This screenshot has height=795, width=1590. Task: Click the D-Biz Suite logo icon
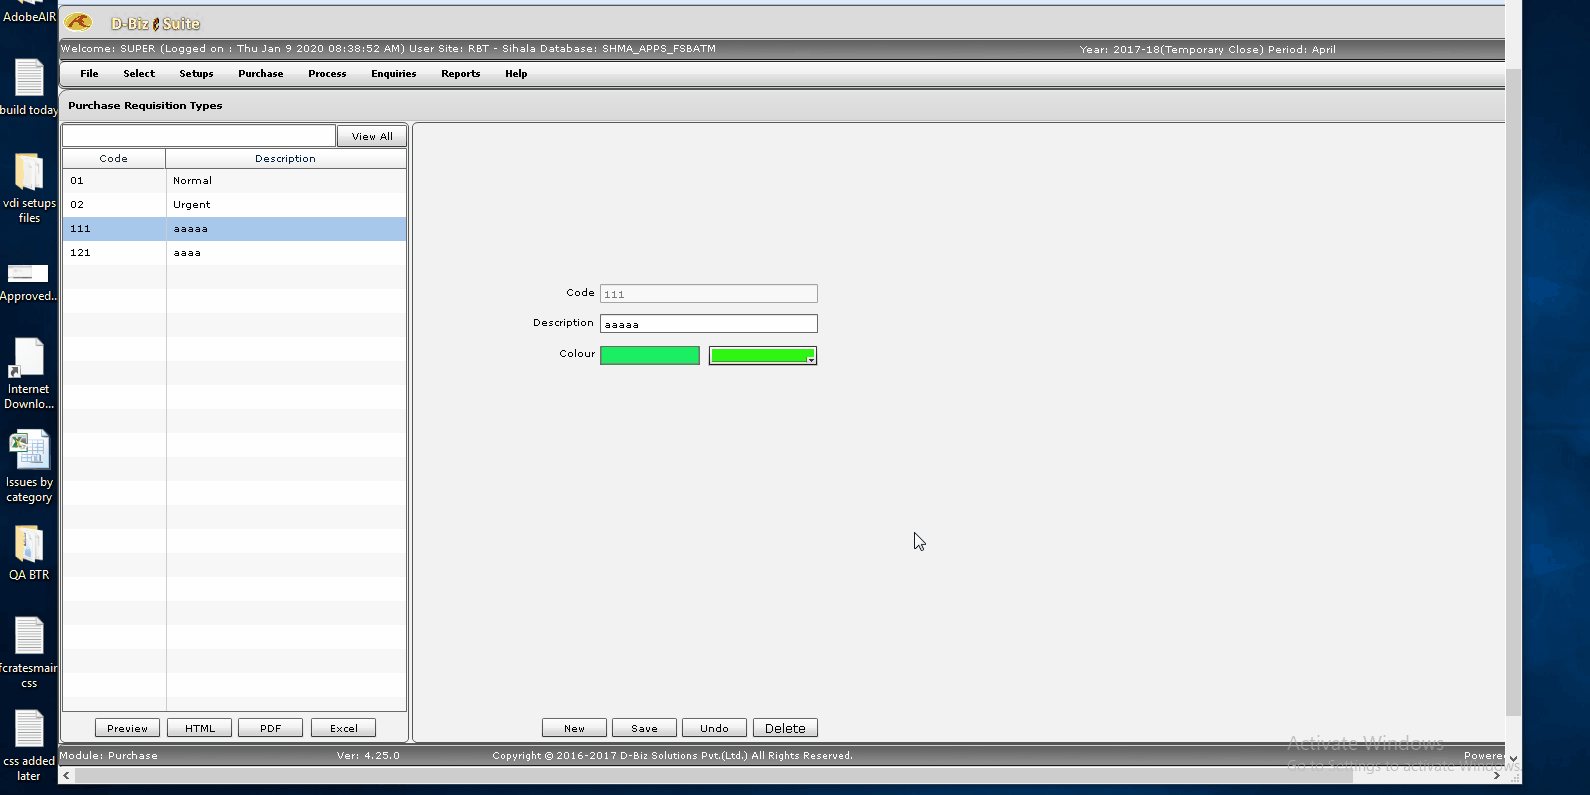coord(78,22)
